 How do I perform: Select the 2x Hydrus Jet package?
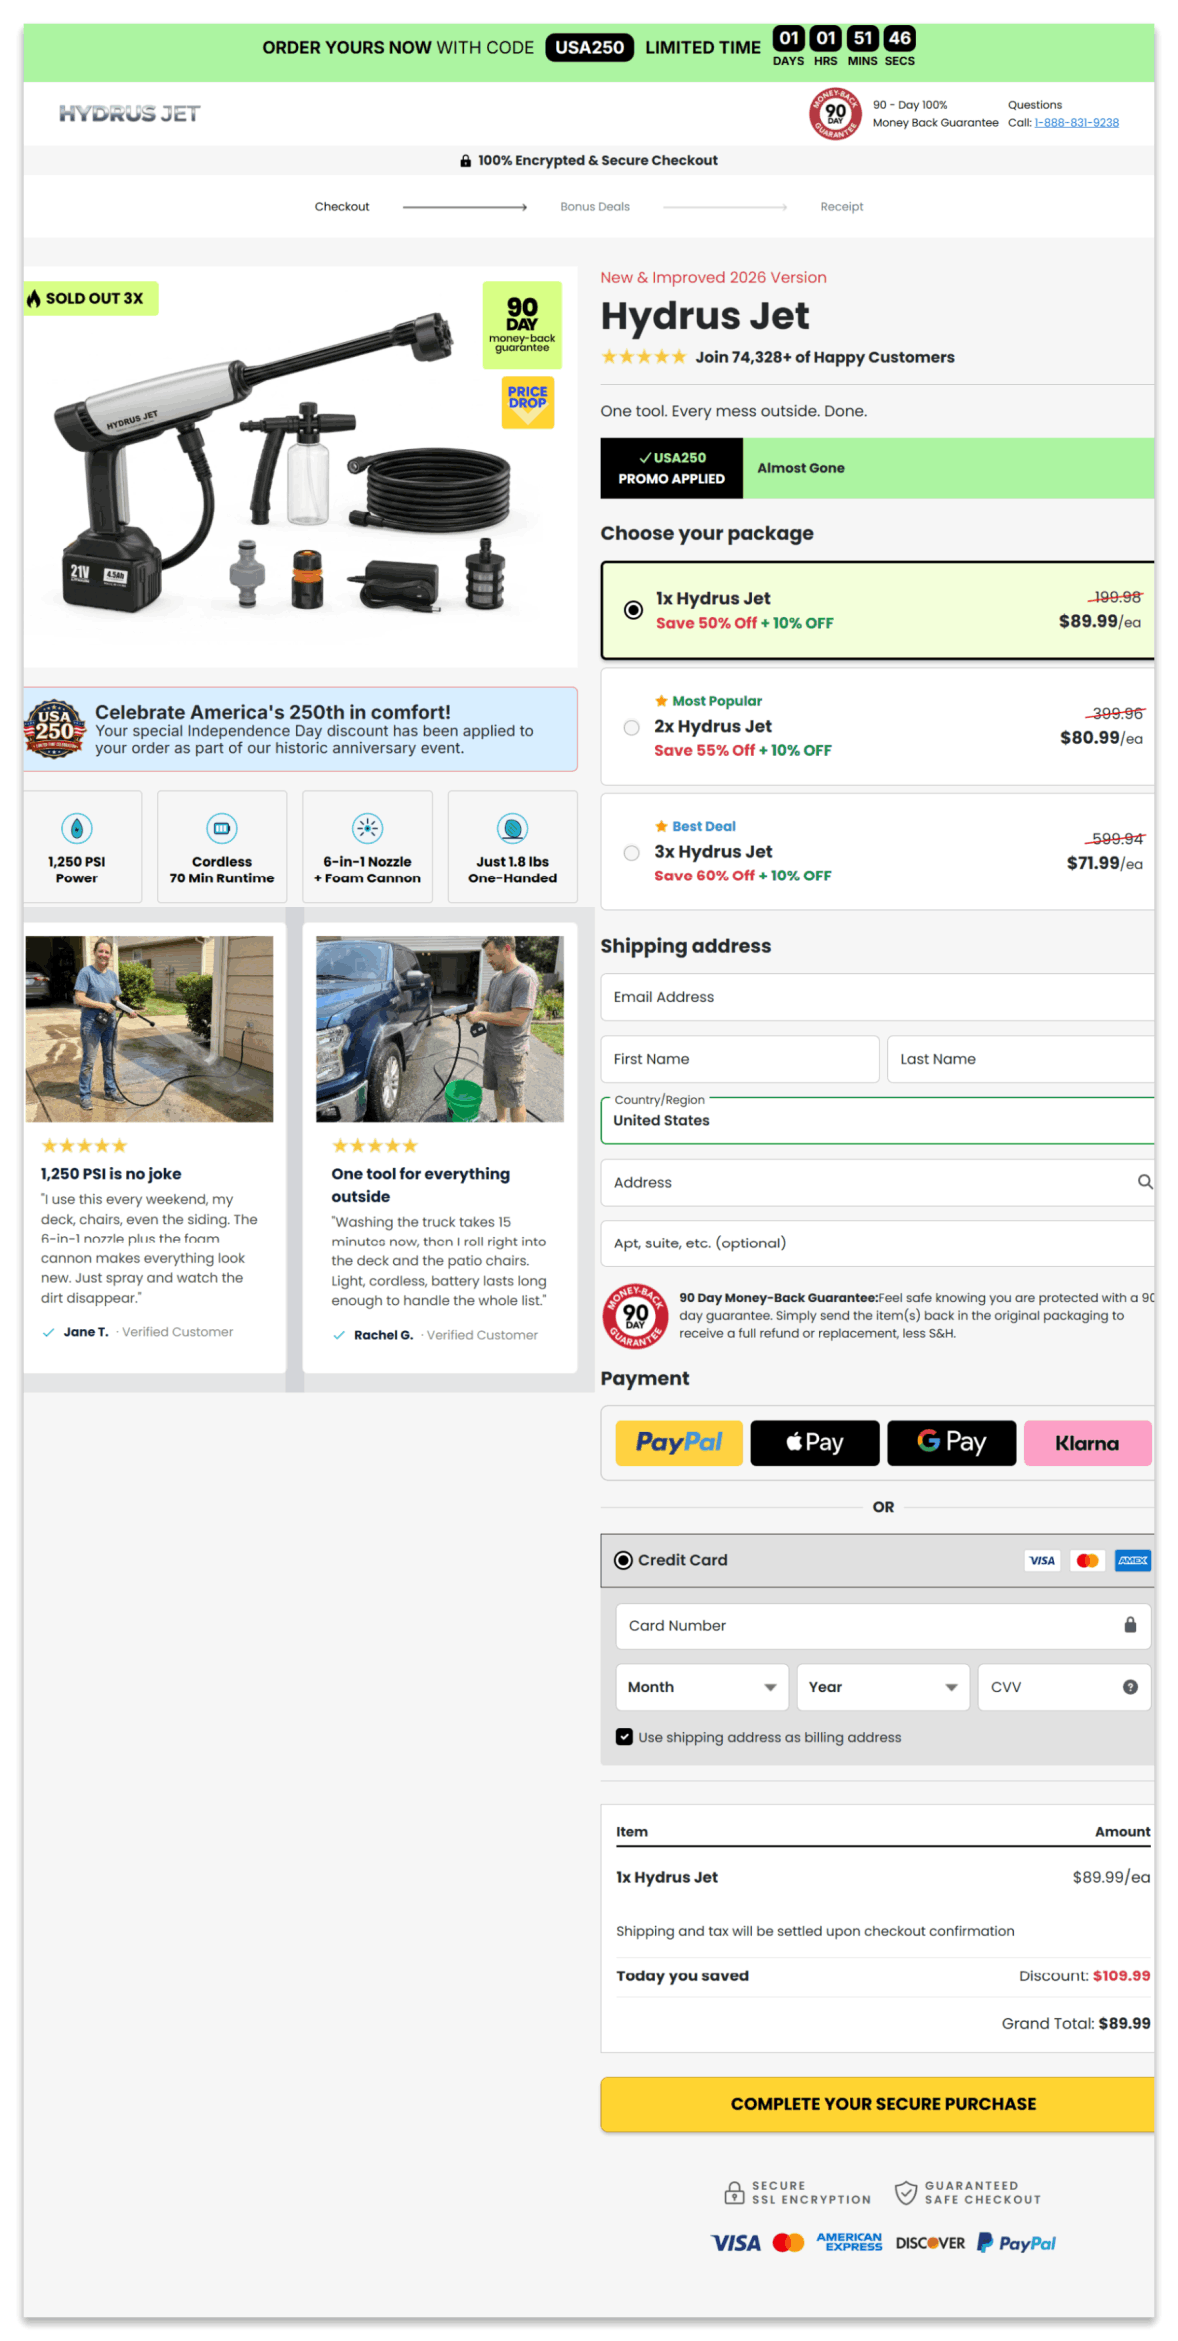(x=877, y=727)
